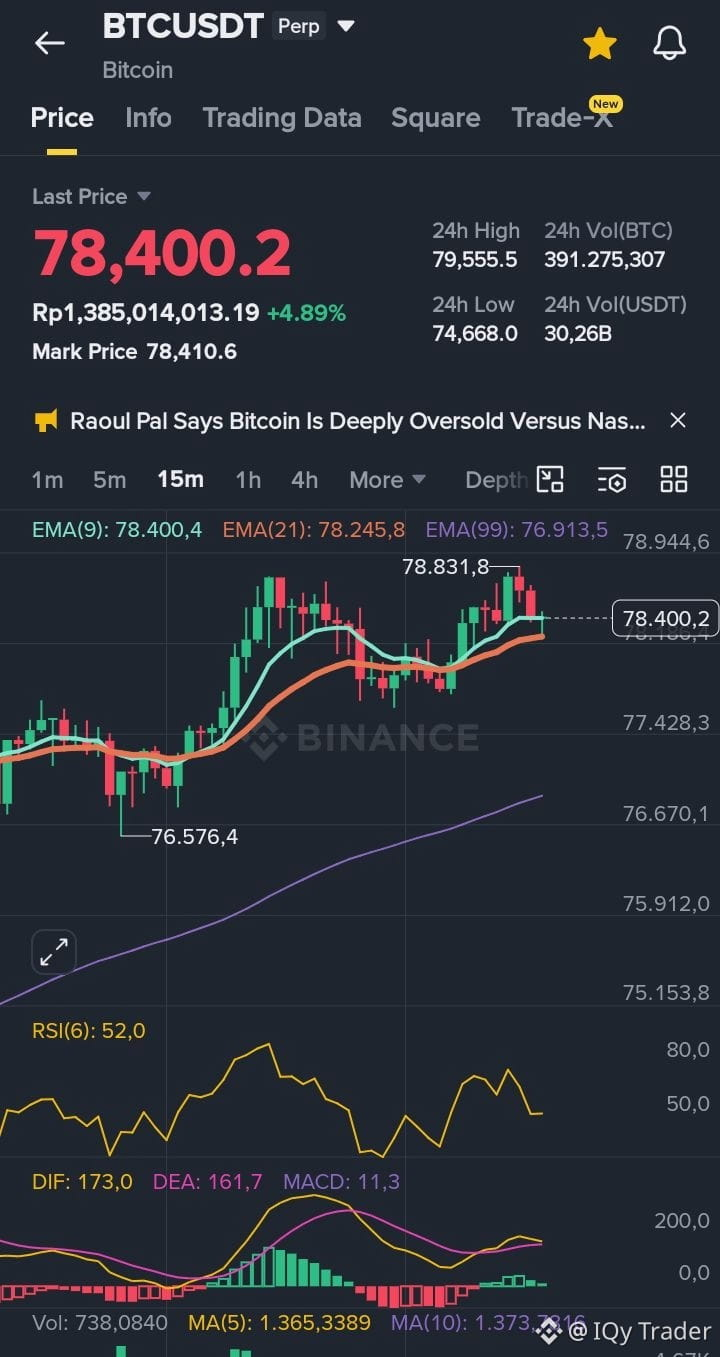Click the low marker 76.576,4 on chart
The height and width of the screenshot is (1357, 720).
195,836
